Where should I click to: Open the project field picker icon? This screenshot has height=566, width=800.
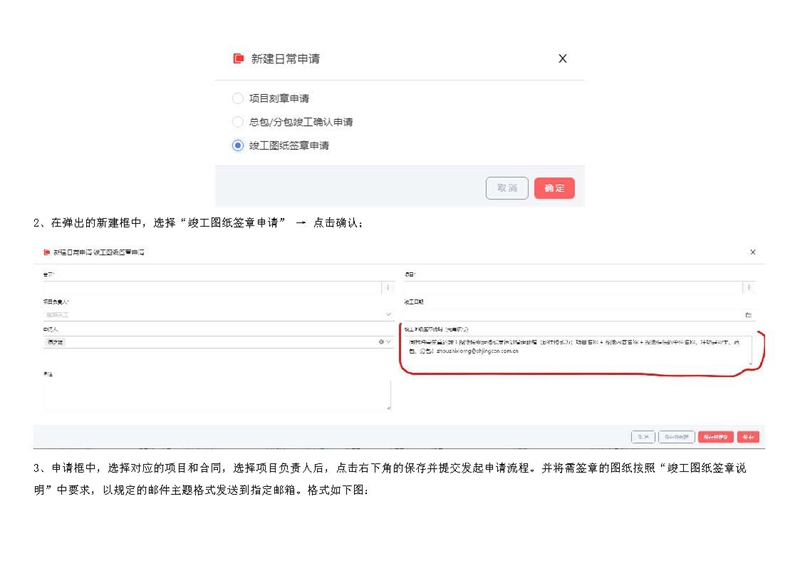[386, 287]
